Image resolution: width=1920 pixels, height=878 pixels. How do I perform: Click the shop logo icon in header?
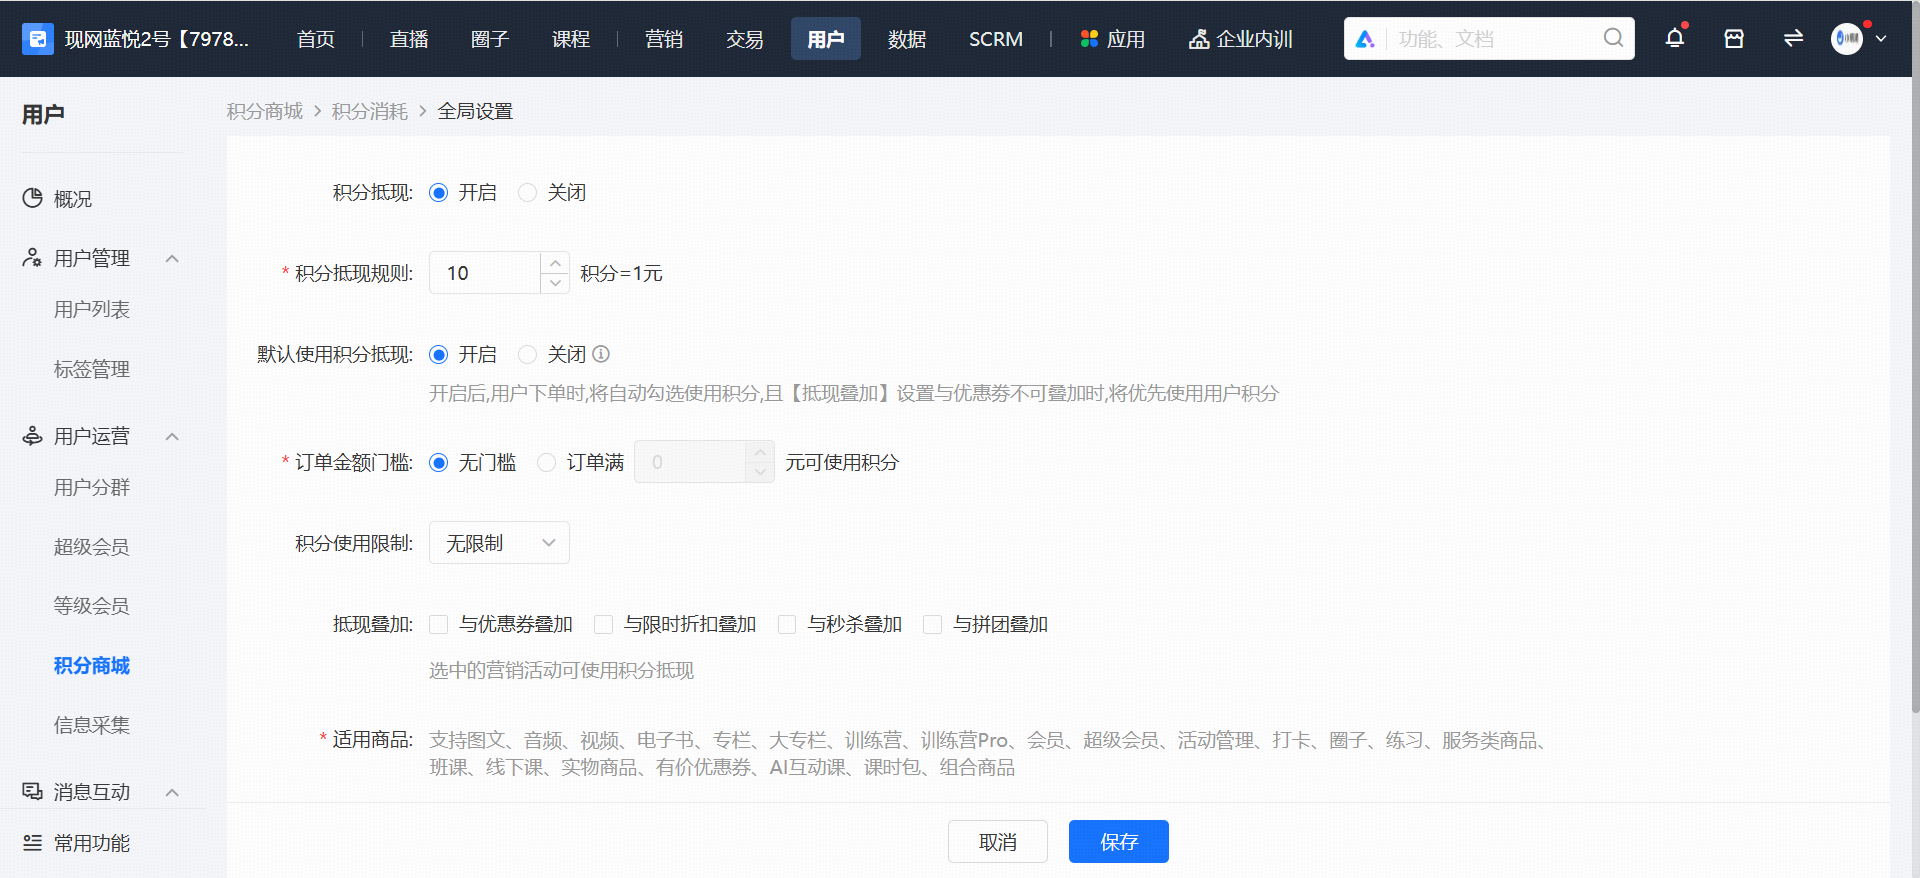click(x=38, y=39)
